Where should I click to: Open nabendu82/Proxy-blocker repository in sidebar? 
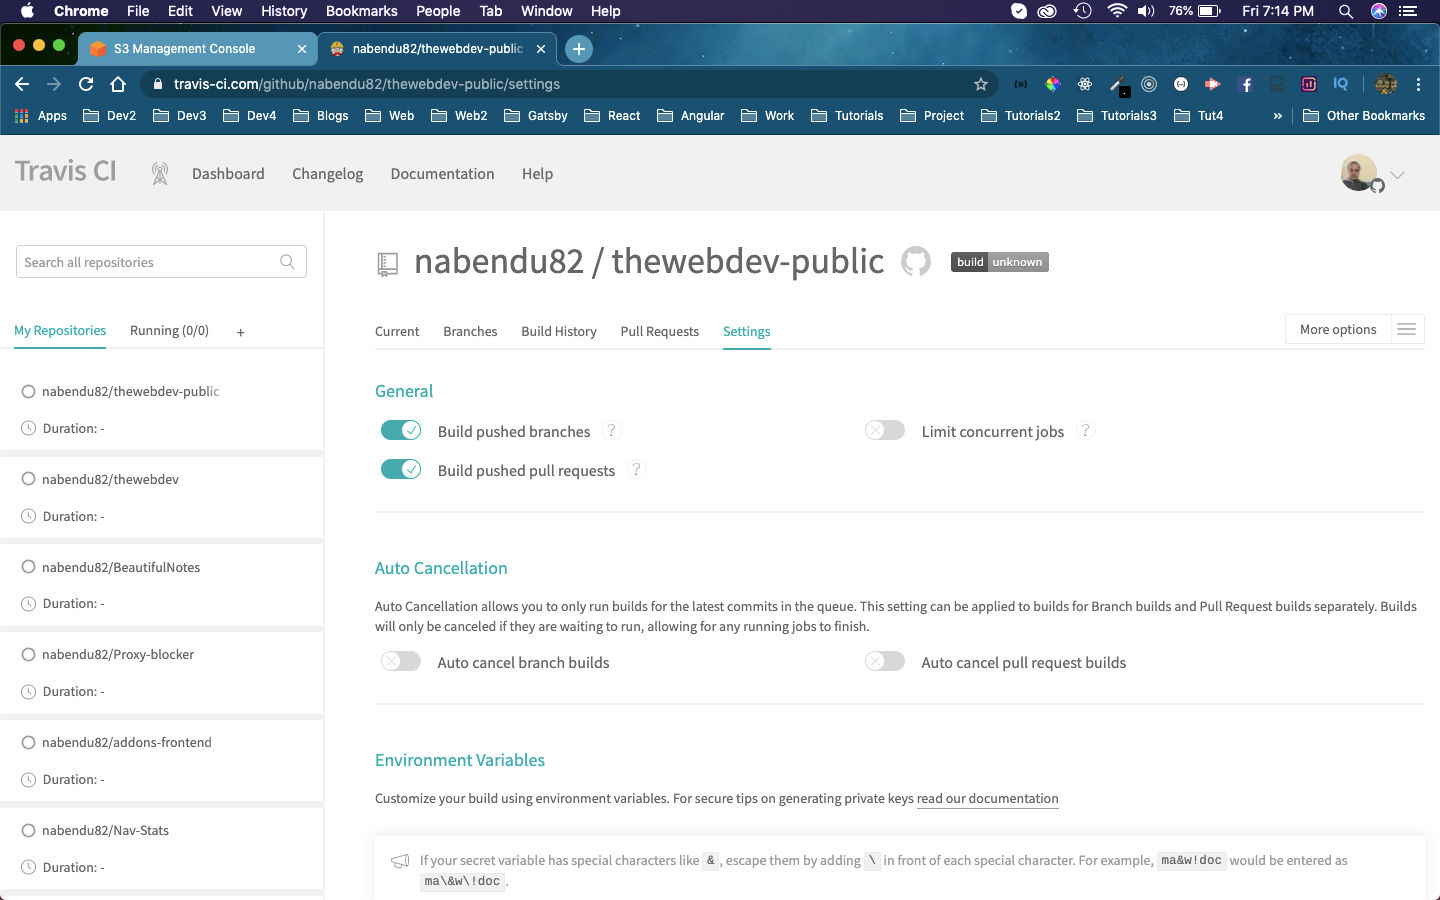118,654
